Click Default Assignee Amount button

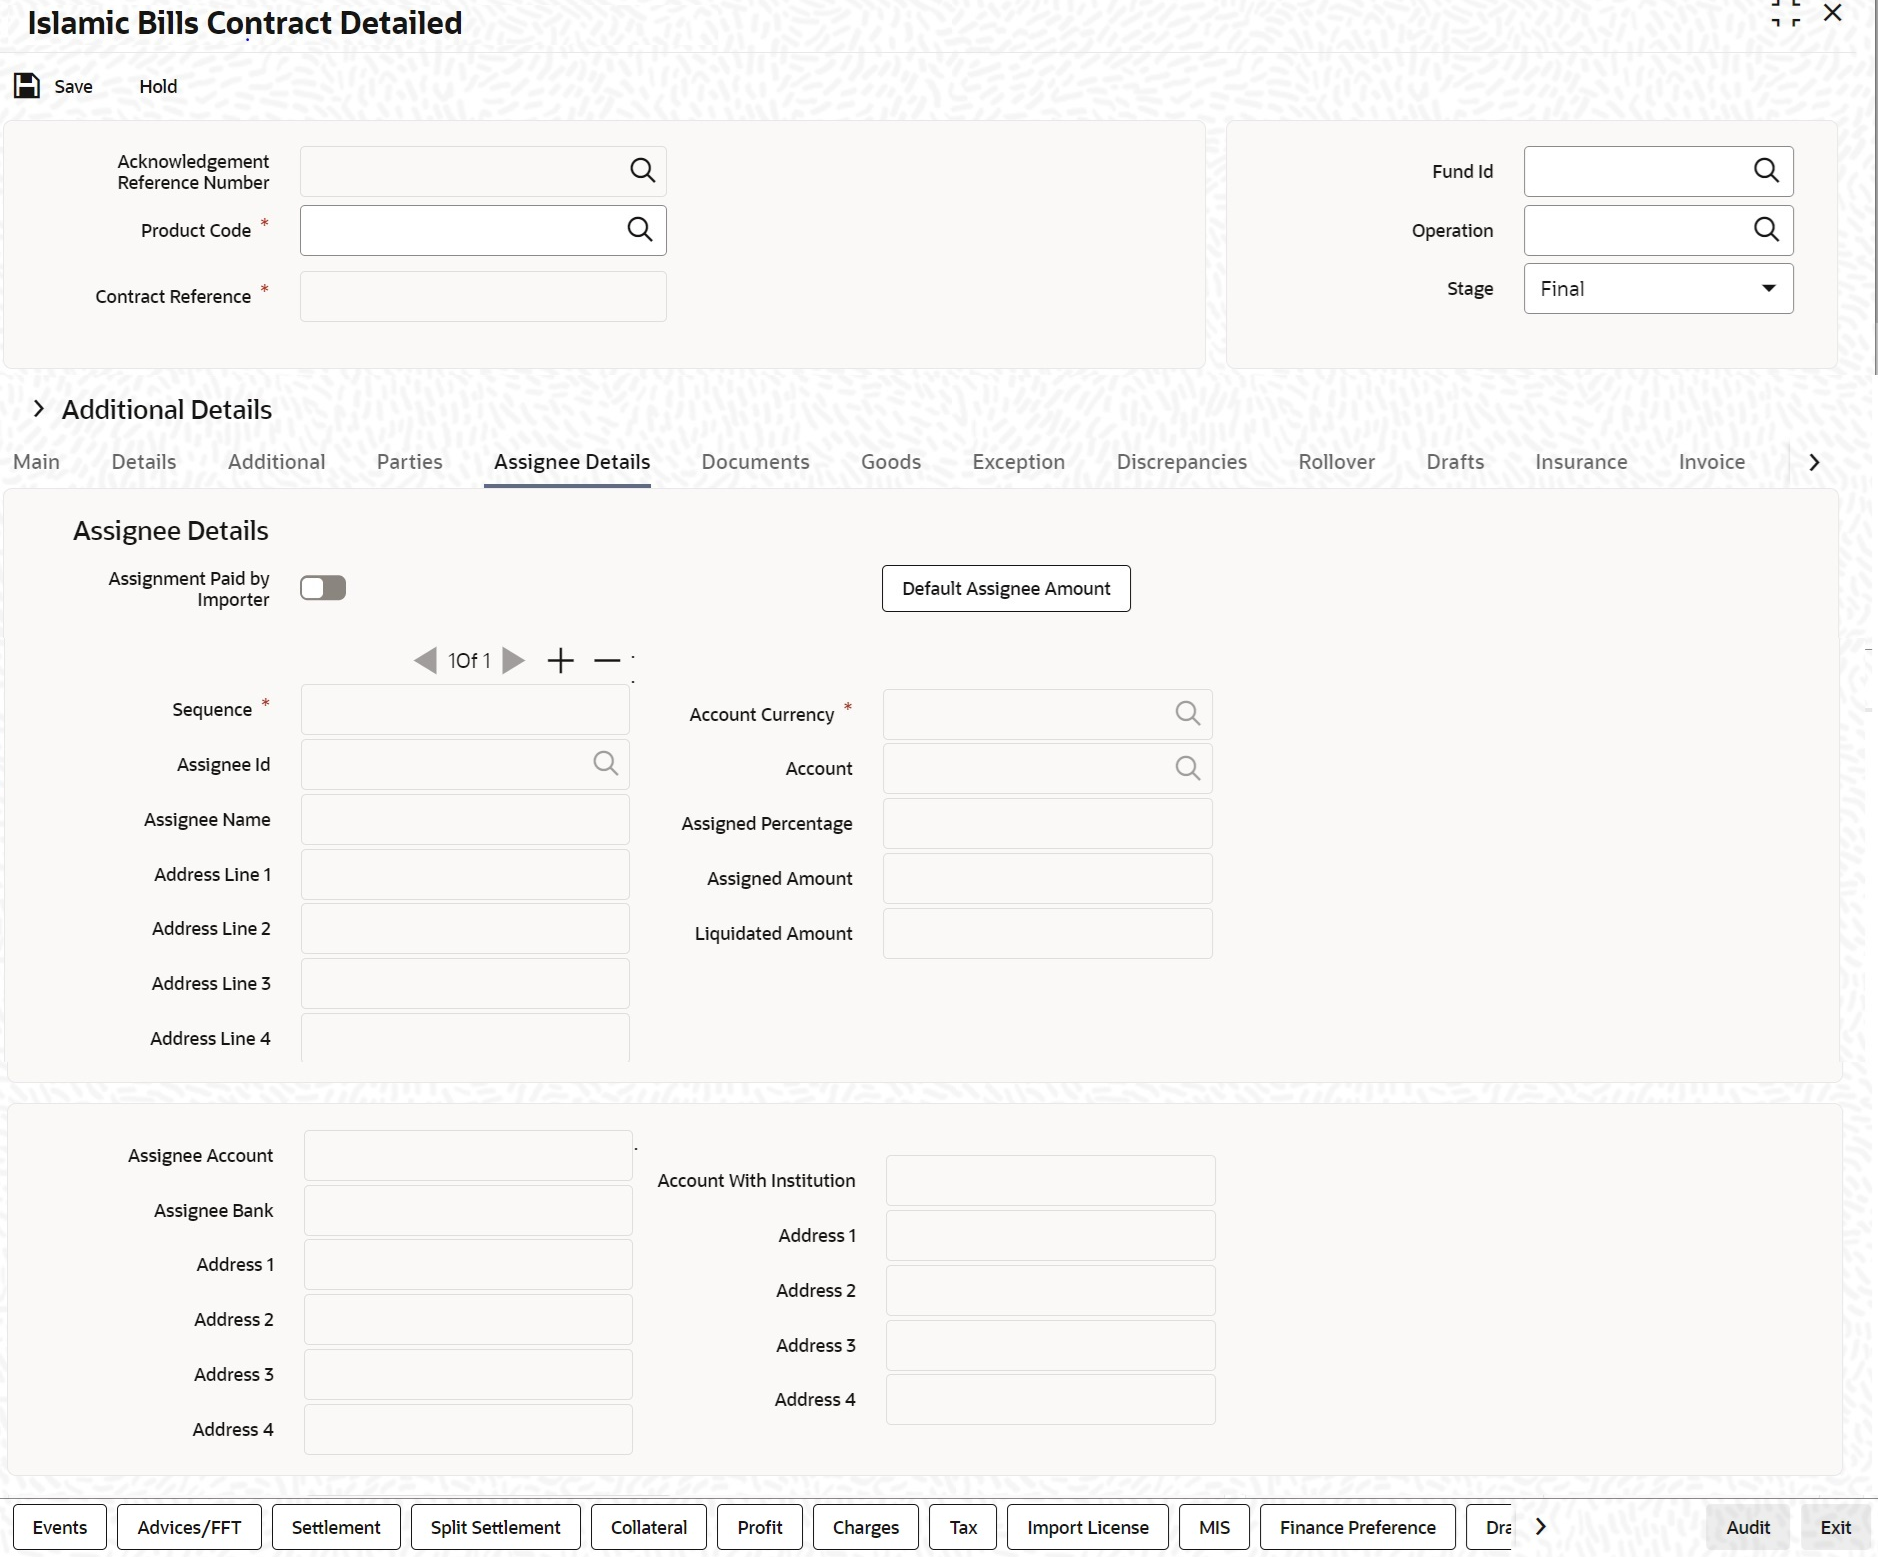point(1006,588)
